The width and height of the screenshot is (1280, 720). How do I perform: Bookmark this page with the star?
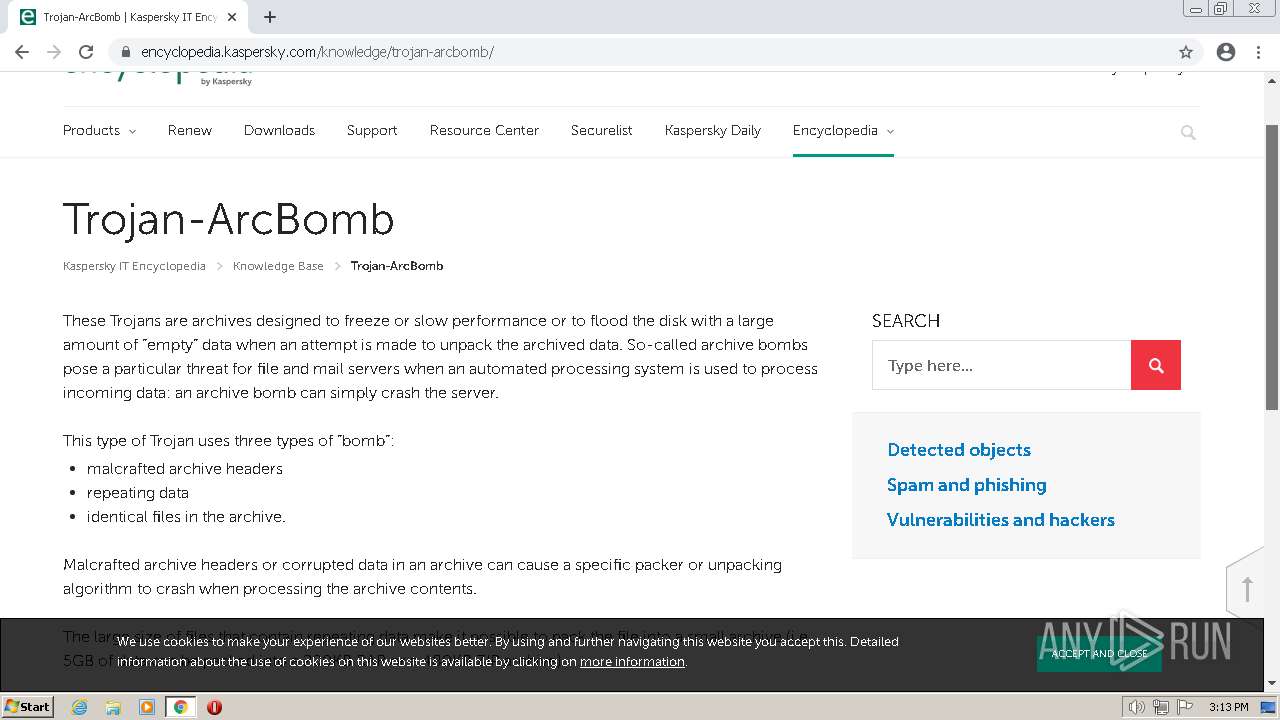click(x=1186, y=52)
